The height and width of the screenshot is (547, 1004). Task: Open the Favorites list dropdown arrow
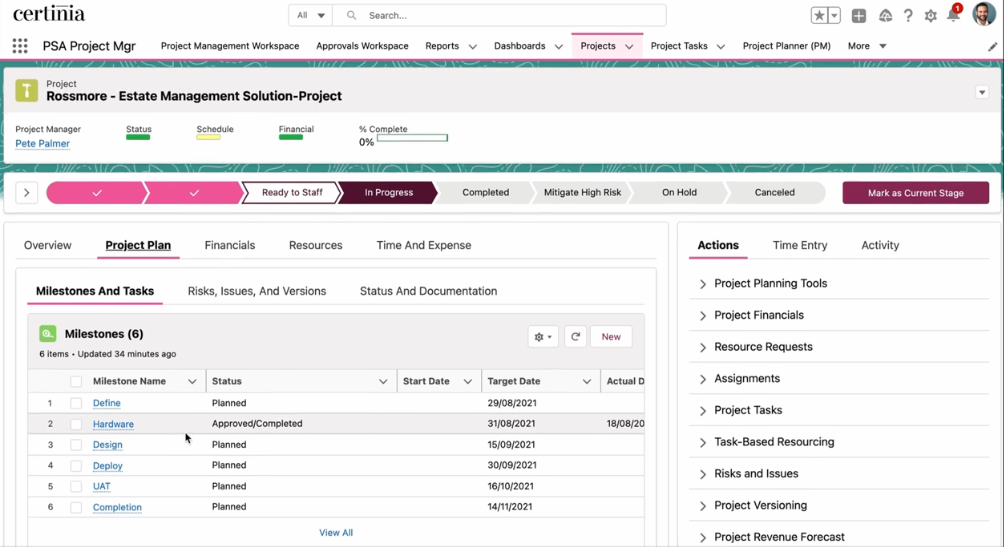click(x=834, y=15)
